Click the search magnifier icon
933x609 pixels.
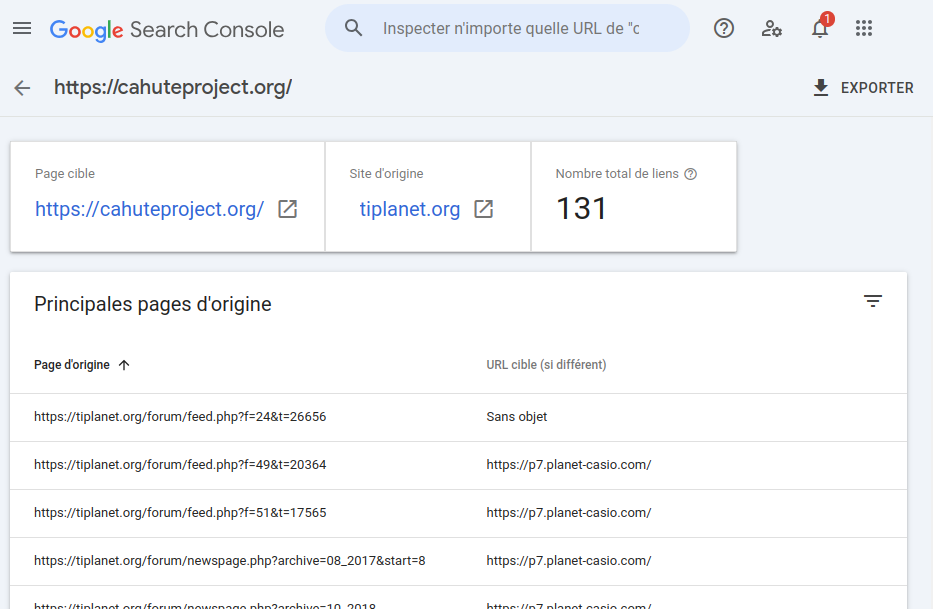click(353, 28)
